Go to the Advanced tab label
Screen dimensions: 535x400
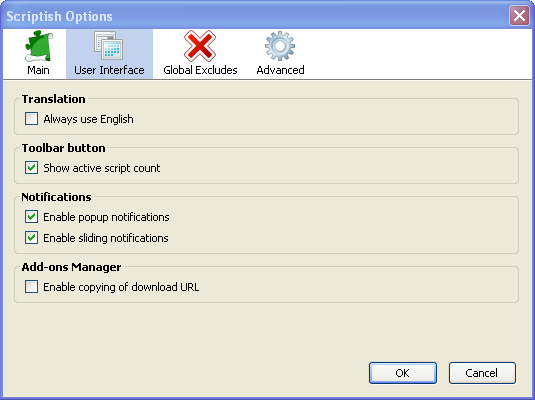tap(280, 70)
